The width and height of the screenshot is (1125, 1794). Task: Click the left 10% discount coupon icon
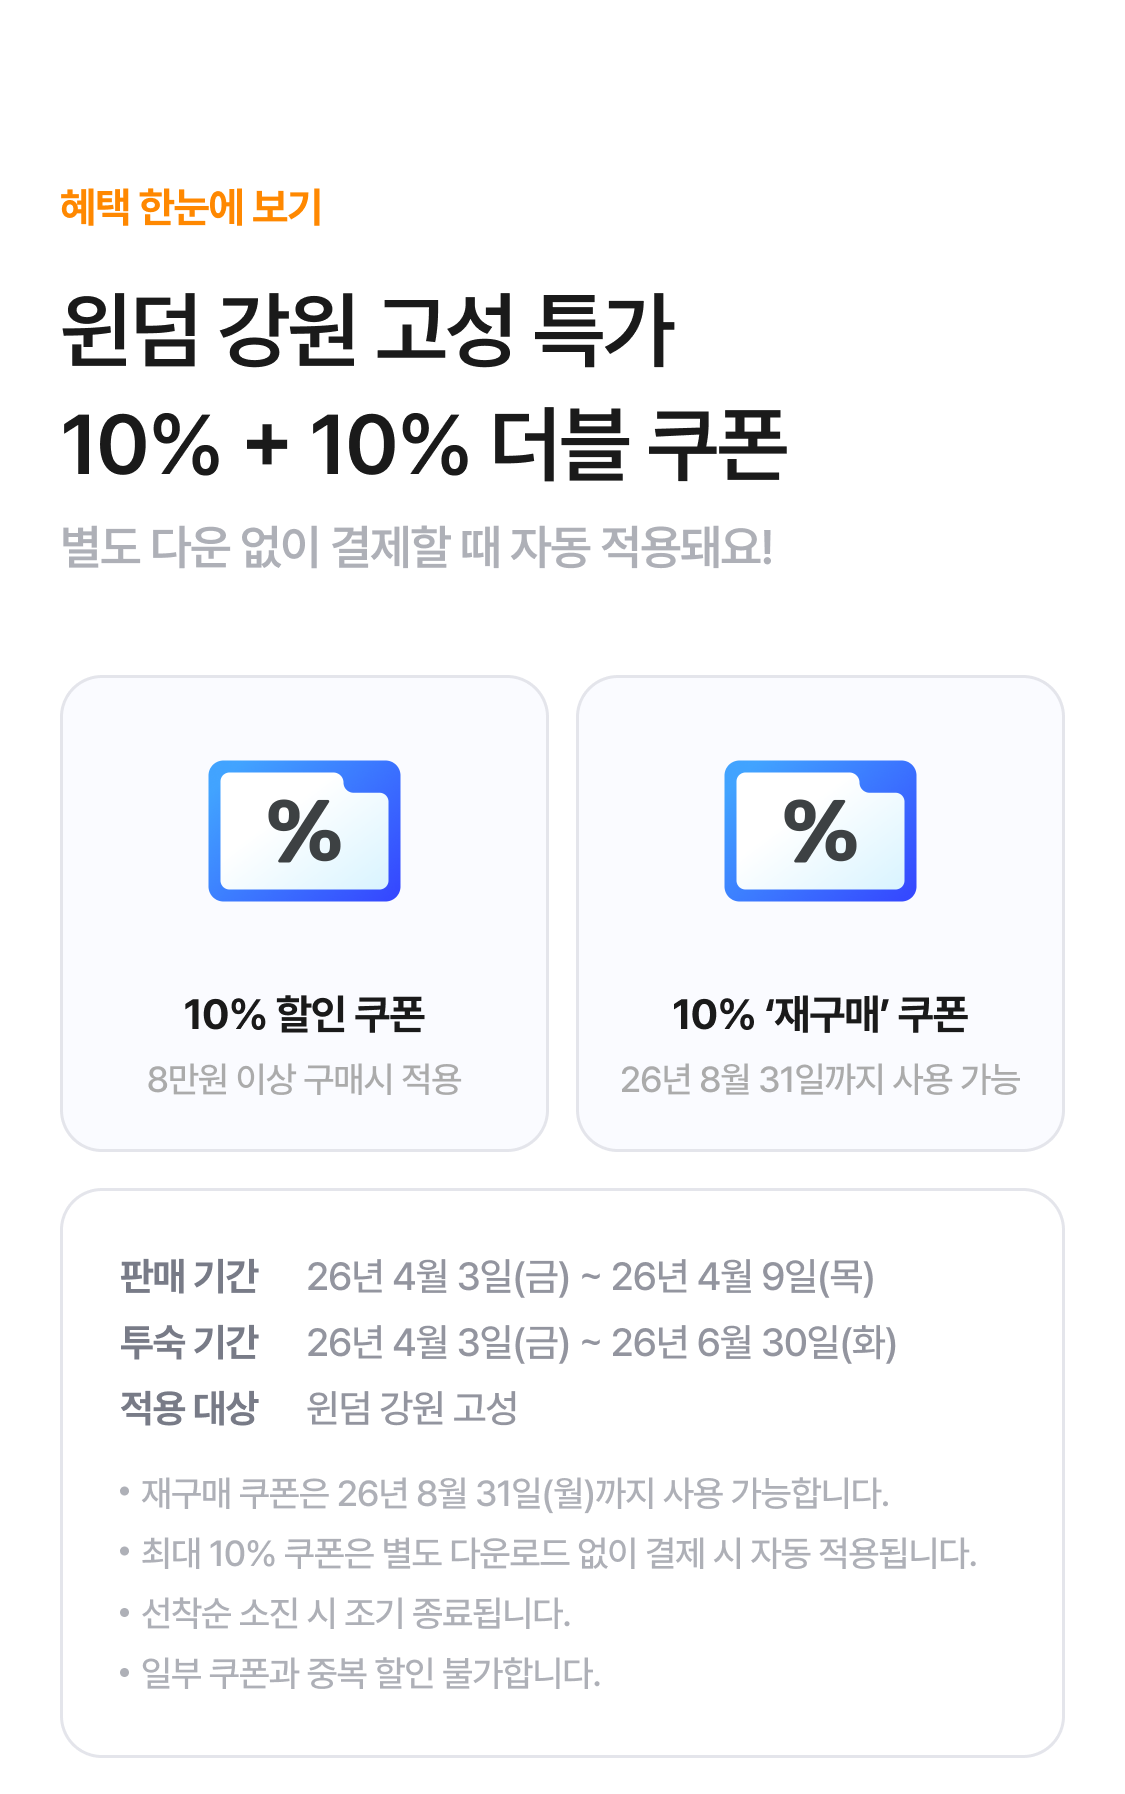click(304, 831)
